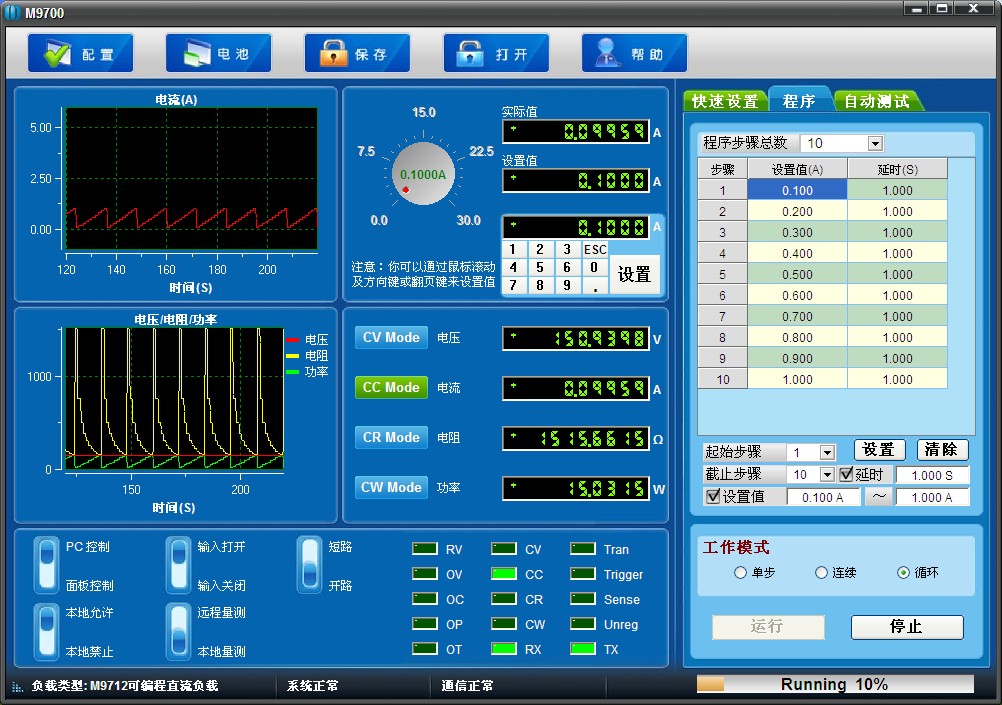Select the 单步 work mode radio button
The width and height of the screenshot is (1002, 705).
pyautogui.click(x=740, y=572)
